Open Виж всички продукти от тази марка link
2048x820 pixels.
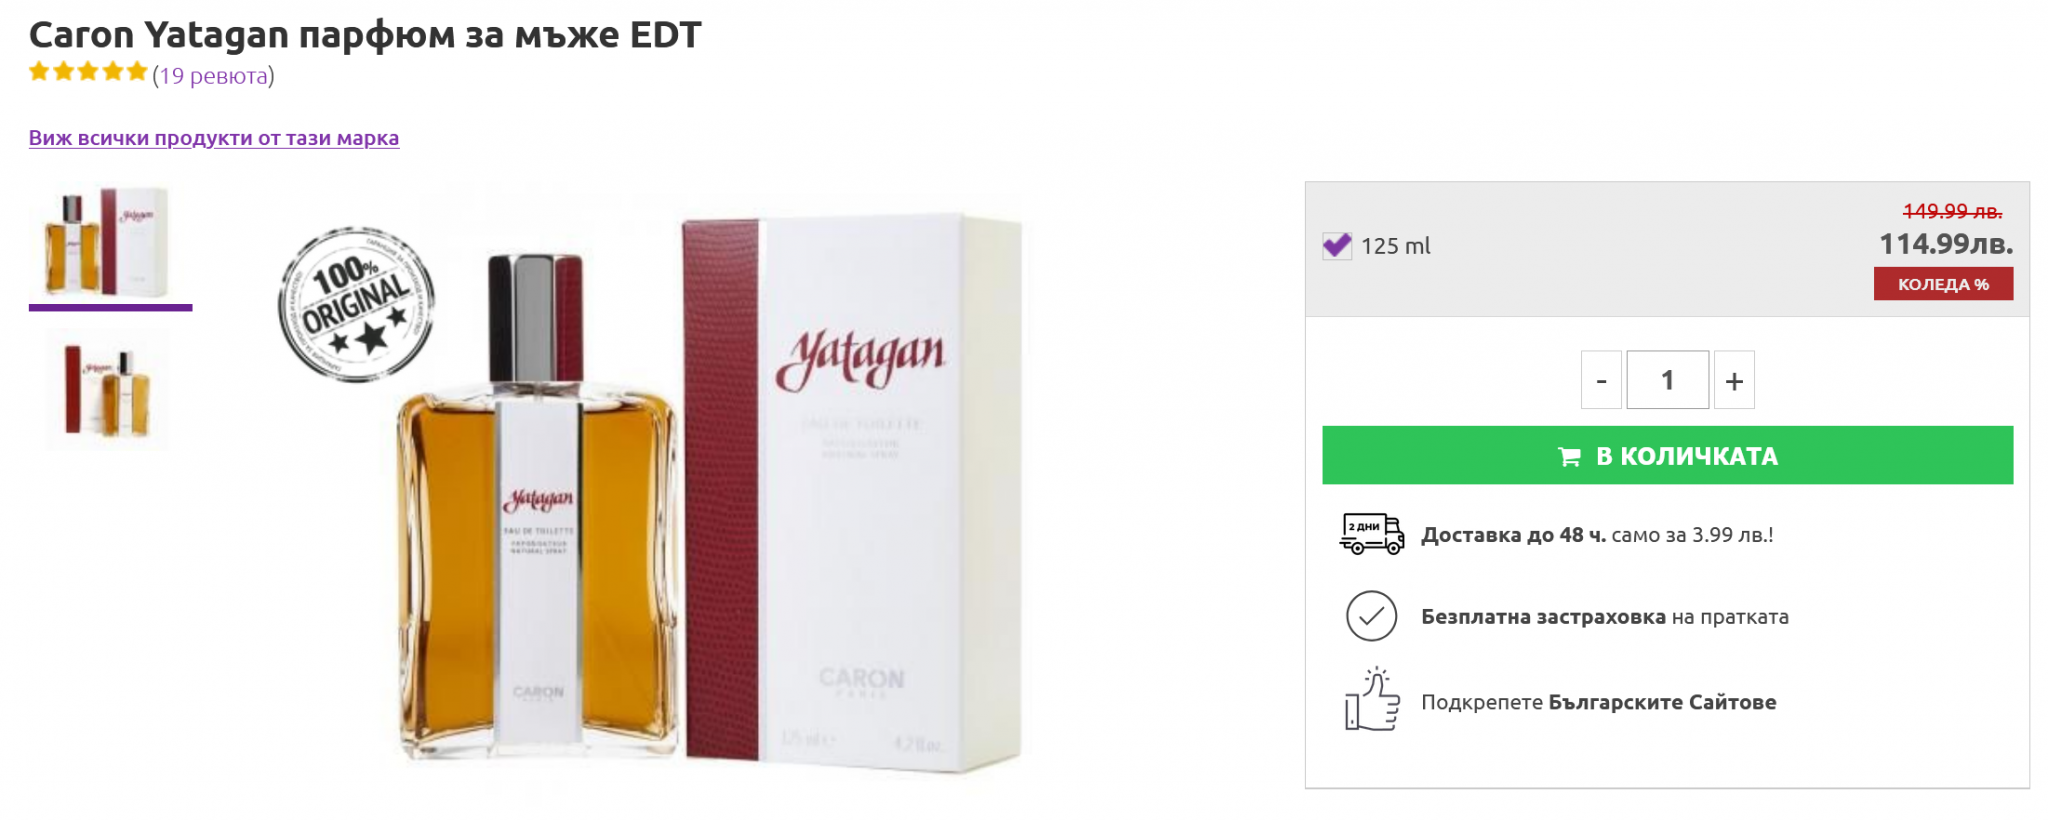[213, 138]
